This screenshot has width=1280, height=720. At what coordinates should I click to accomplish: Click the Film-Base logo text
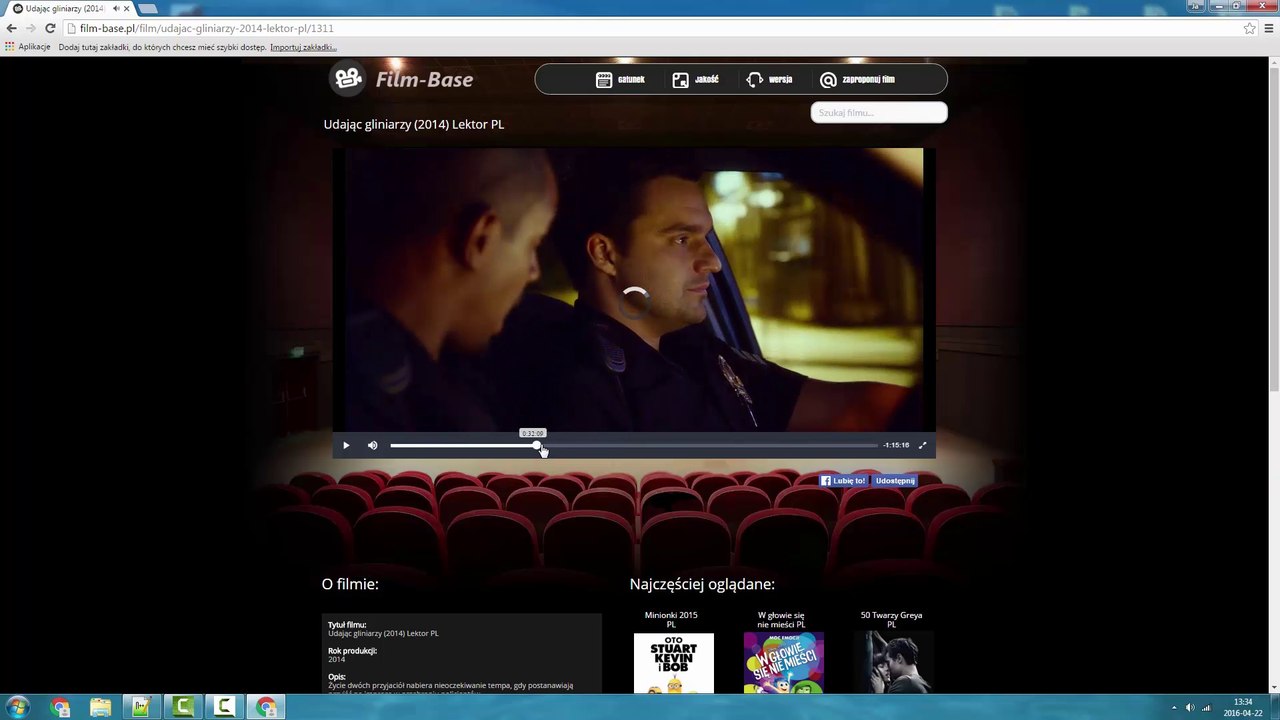424,79
